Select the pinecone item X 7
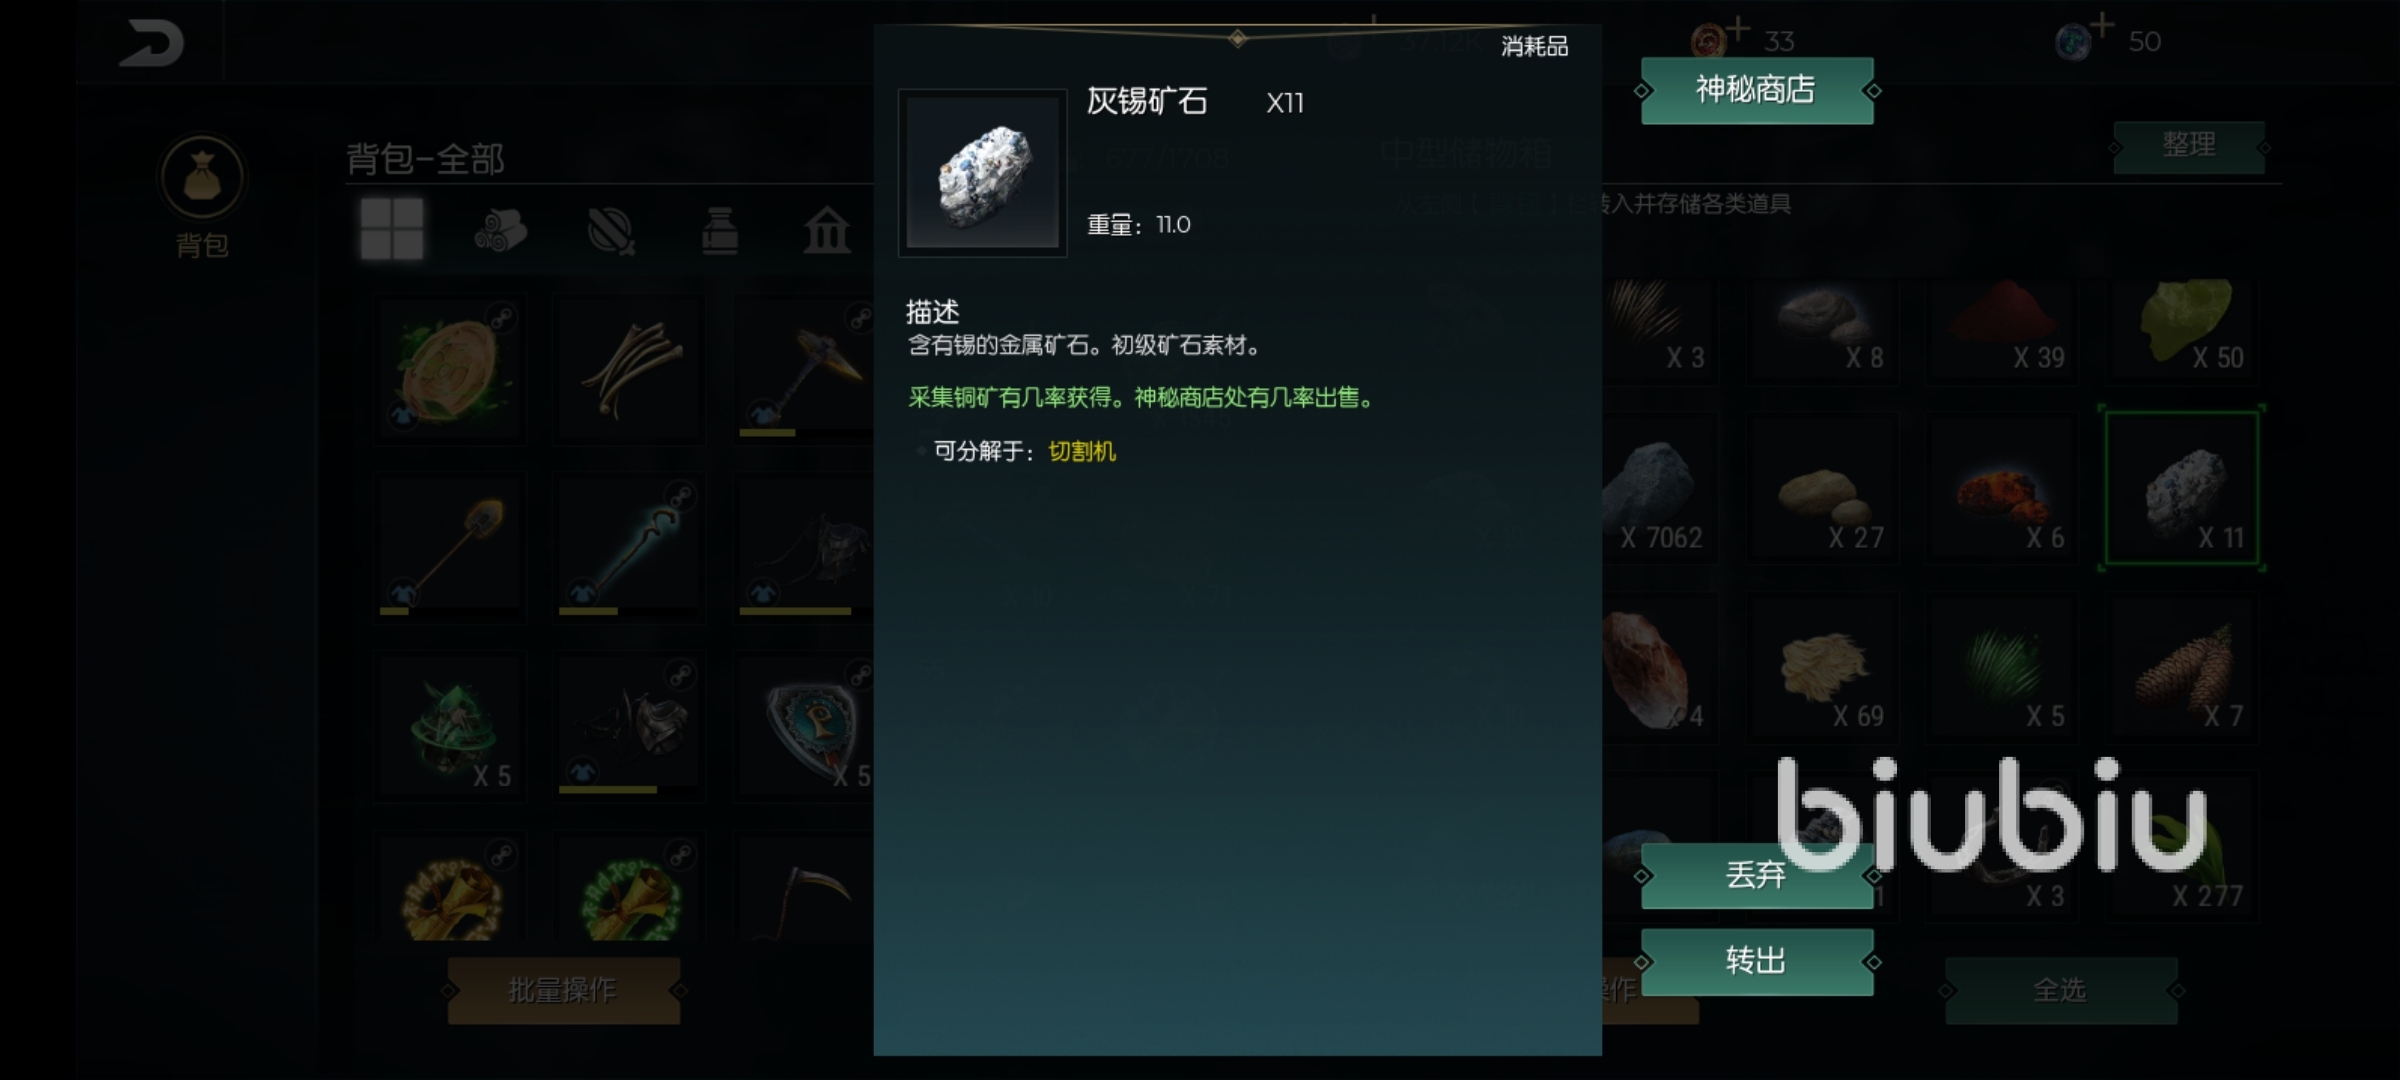 click(2183, 668)
